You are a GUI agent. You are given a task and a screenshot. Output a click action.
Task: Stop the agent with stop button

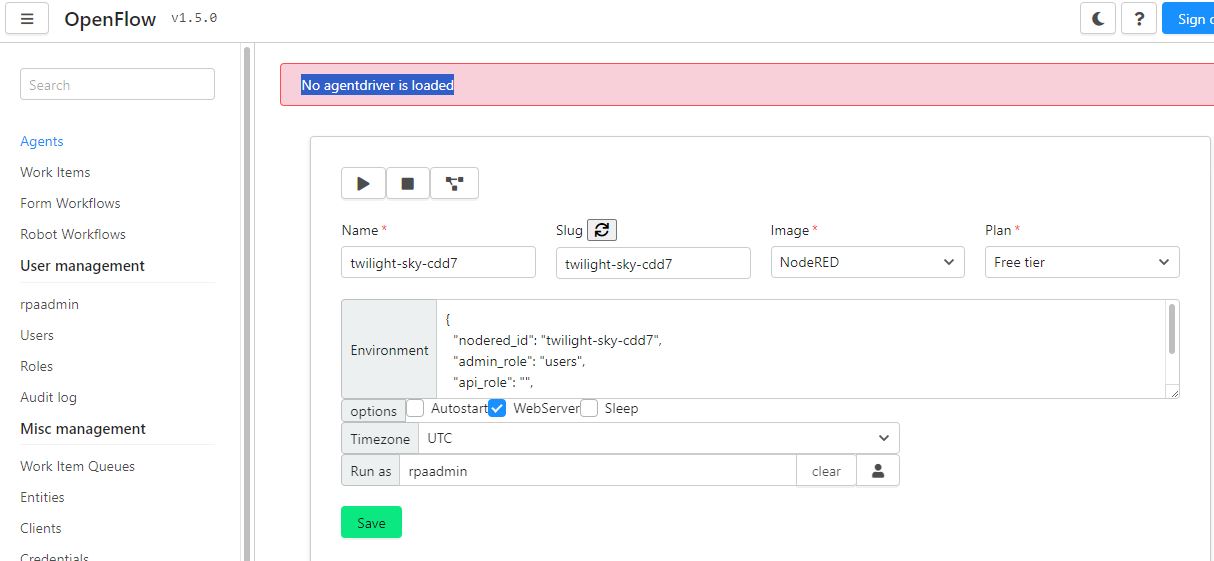[x=407, y=183]
